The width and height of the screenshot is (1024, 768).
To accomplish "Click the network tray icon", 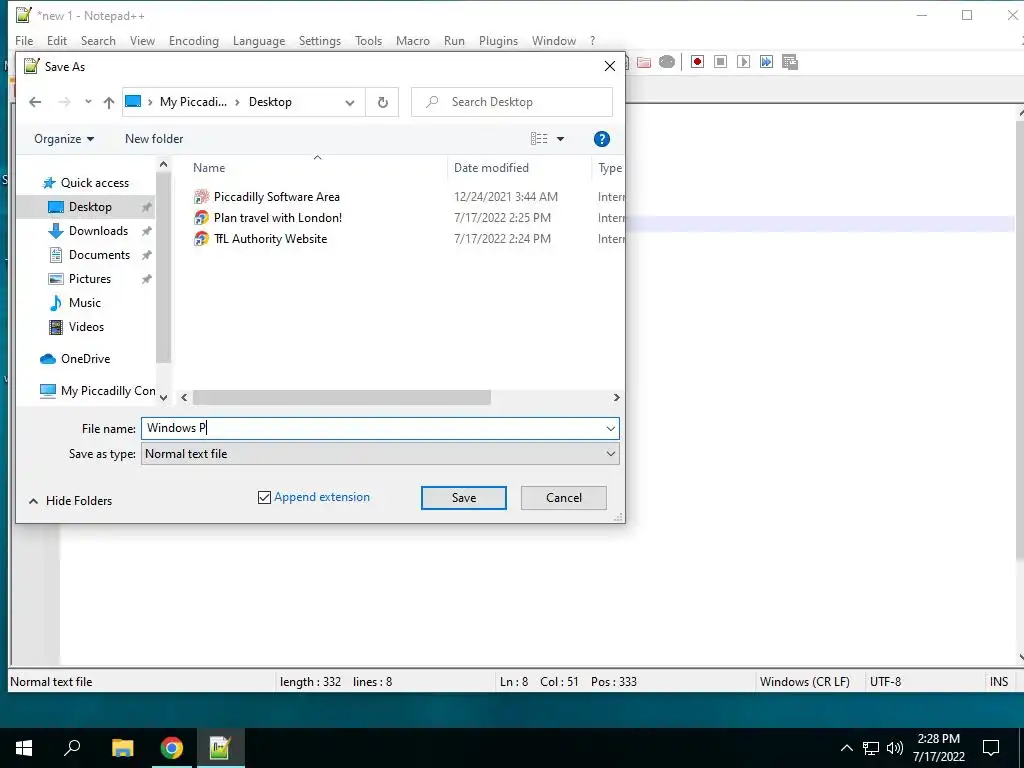I will click(x=871, y=748).
